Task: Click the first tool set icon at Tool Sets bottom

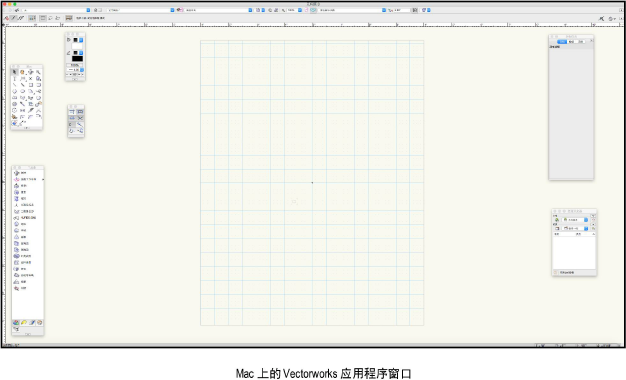Action: point(16,323)
